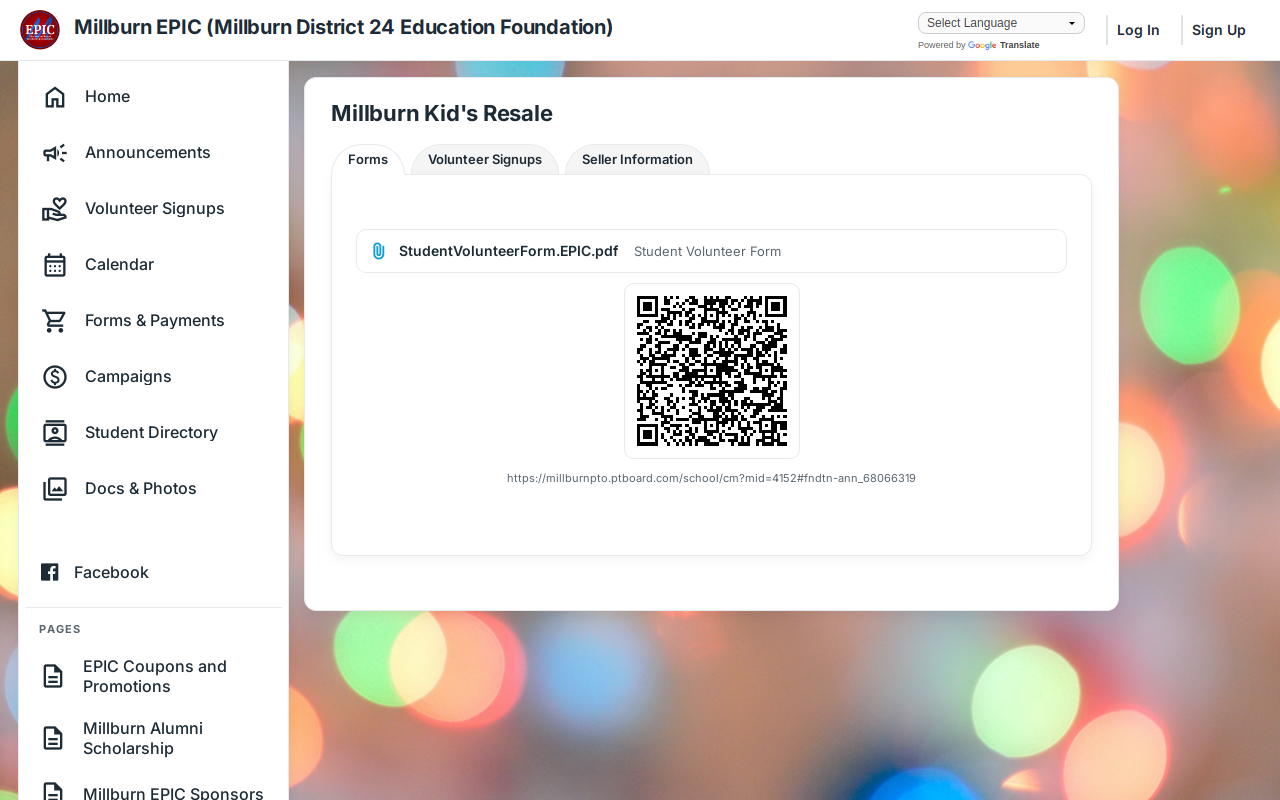Screen dimensions: 1280x800
Task: Switch to the Volunteer Signups tab
Action: pyautogui.click(x=485, y=160)
